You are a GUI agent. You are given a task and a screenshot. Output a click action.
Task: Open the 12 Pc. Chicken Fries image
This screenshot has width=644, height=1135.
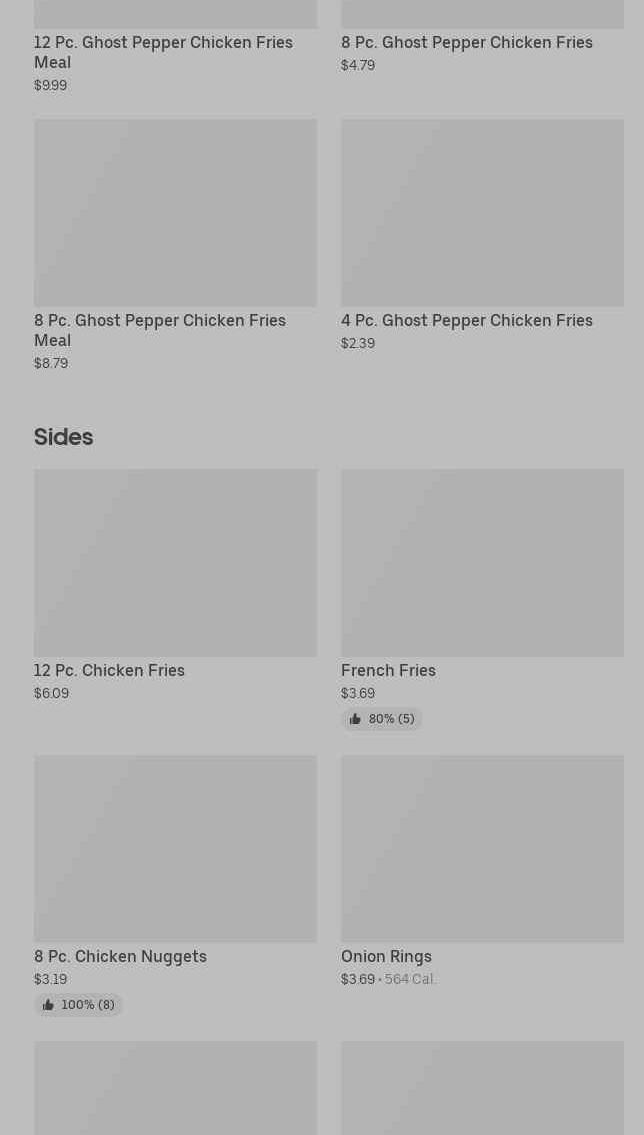tap(175, 563)
